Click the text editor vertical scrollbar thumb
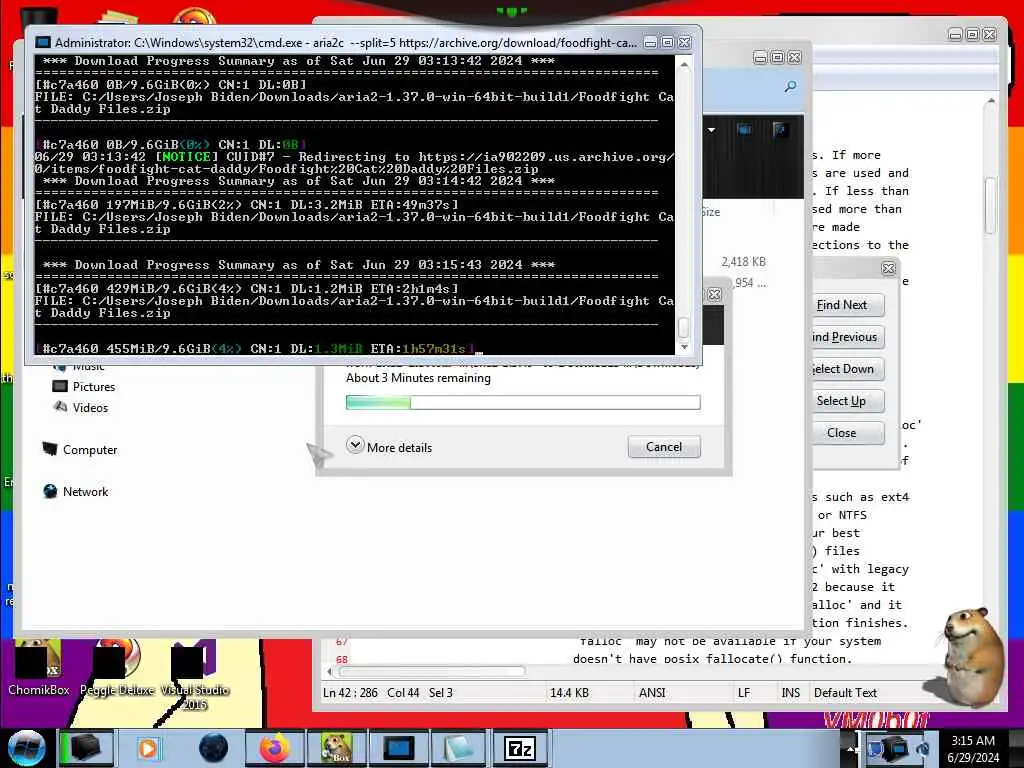1024x768 pixels. point(990,206)
